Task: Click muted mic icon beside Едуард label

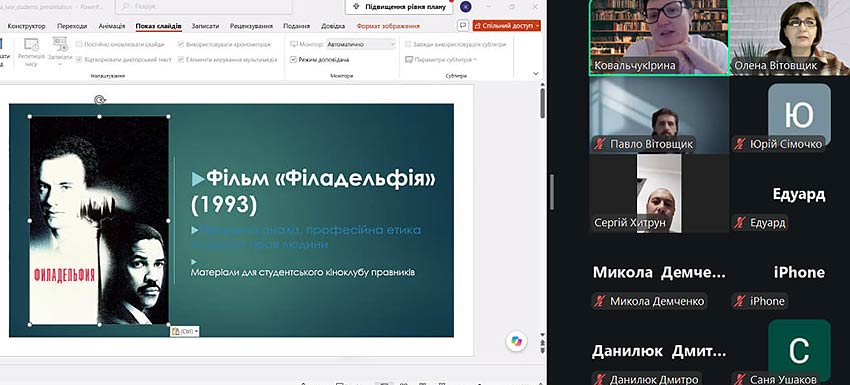Action: coord(739,223)
